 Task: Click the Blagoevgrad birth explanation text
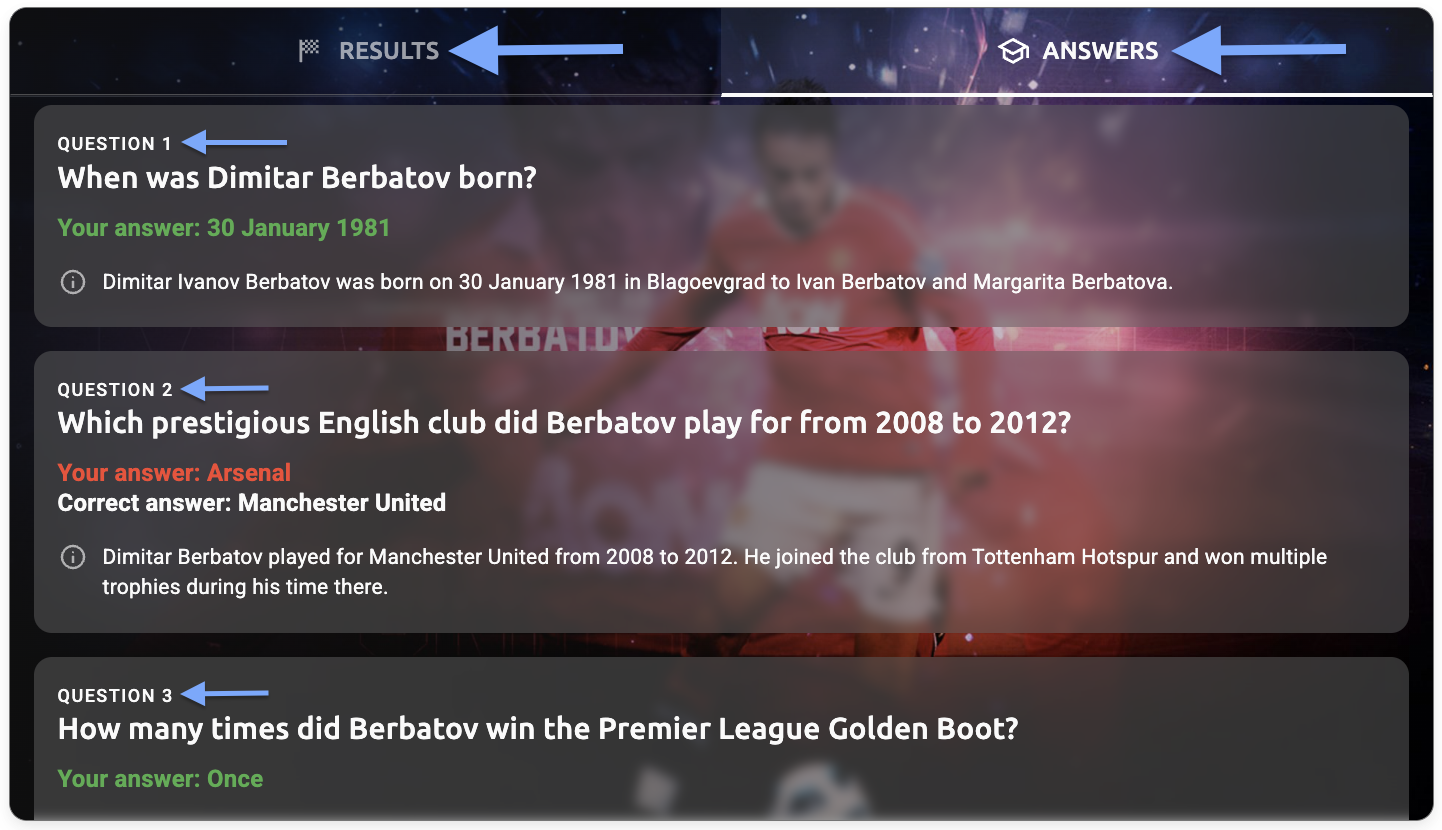point(637,282)
